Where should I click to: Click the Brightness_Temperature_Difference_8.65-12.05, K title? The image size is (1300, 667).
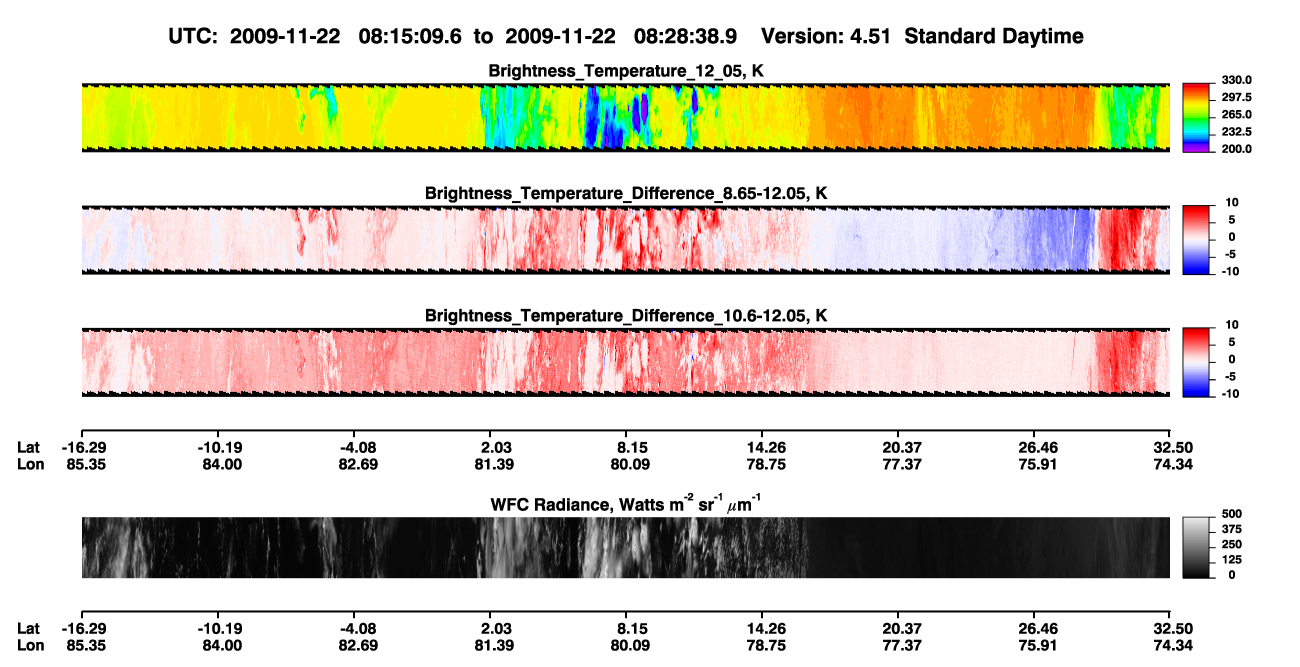(x=626, y=193)
